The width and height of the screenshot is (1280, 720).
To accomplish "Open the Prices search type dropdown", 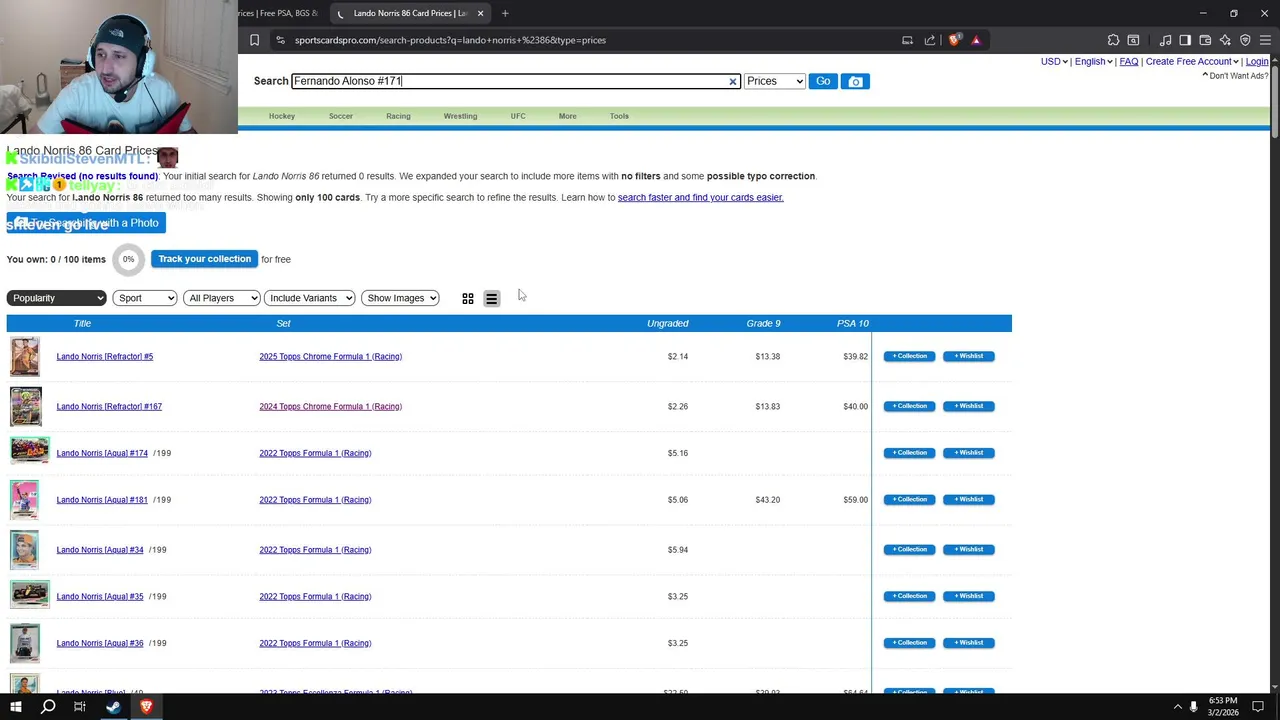I will 775,81.
